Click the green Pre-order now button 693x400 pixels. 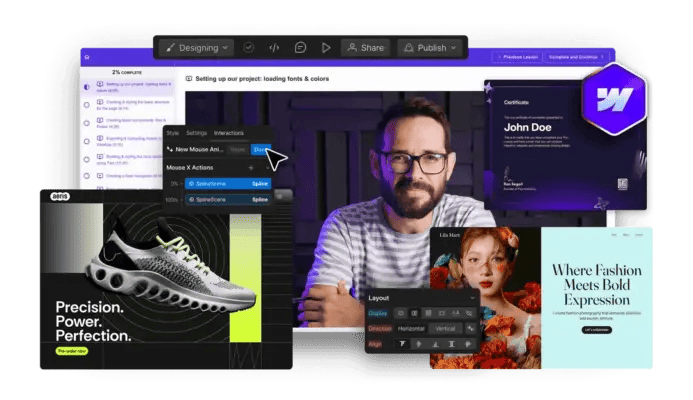[72, 351]
